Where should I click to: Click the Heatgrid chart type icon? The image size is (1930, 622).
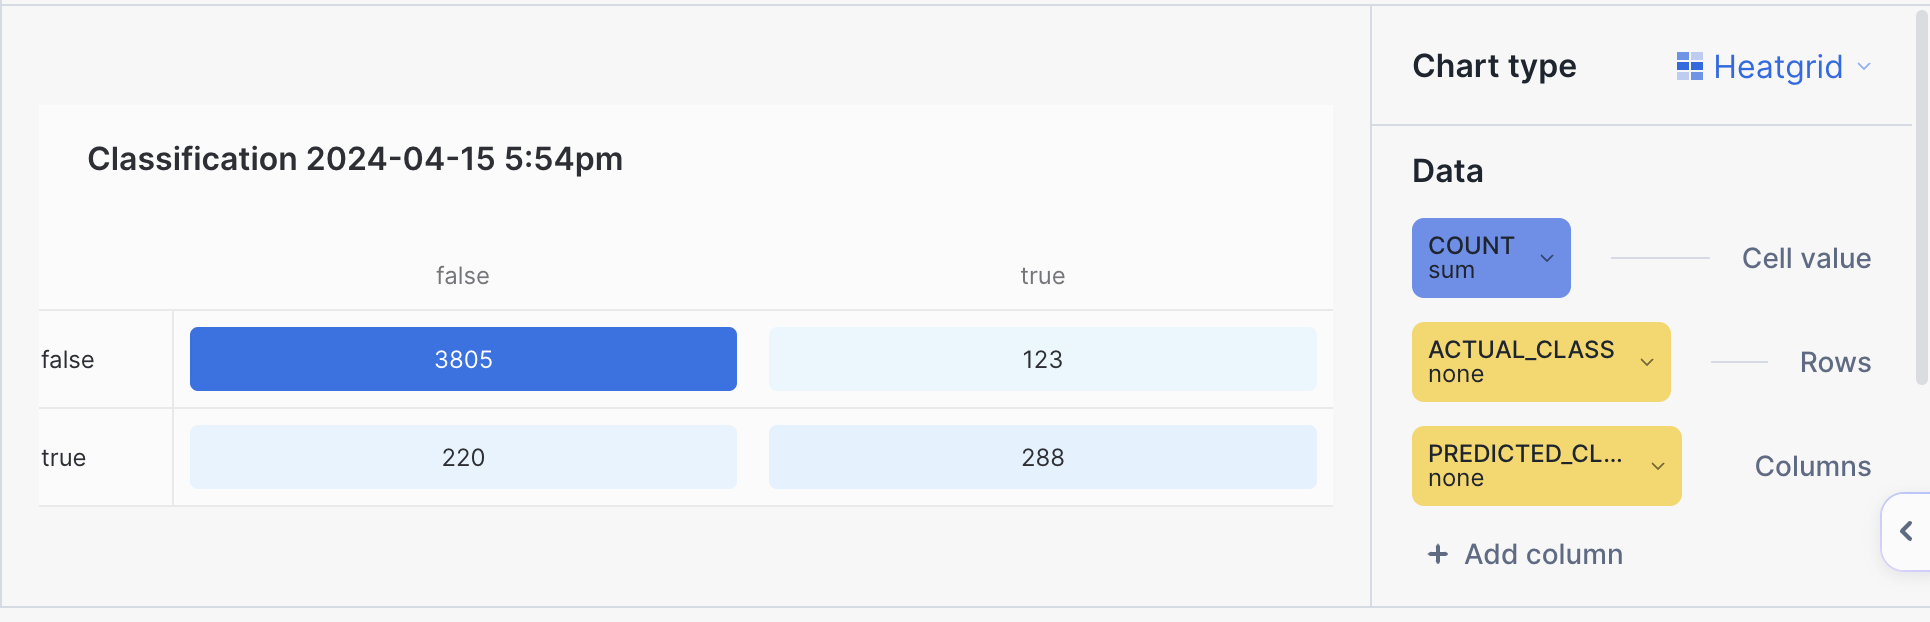(1689, 66)
